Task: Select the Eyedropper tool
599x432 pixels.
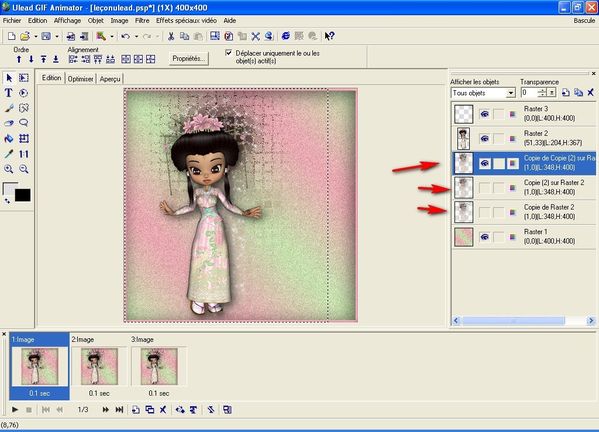Action: tap(9, 154)
